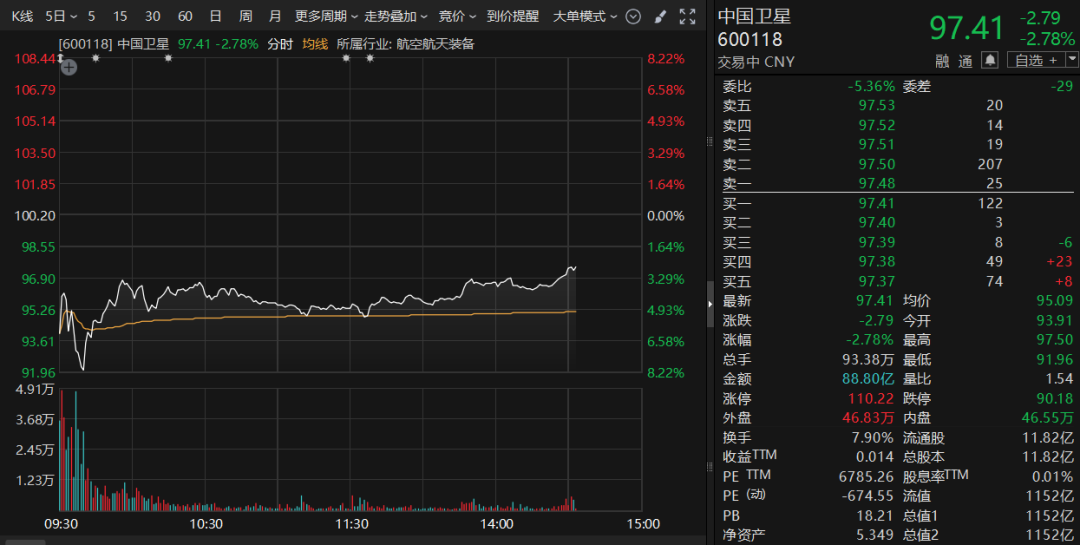Image resolution: width=1080 pixels, height=545 pixels.
Task: Click the 融 margin trading badge
Action: [942, 61]
